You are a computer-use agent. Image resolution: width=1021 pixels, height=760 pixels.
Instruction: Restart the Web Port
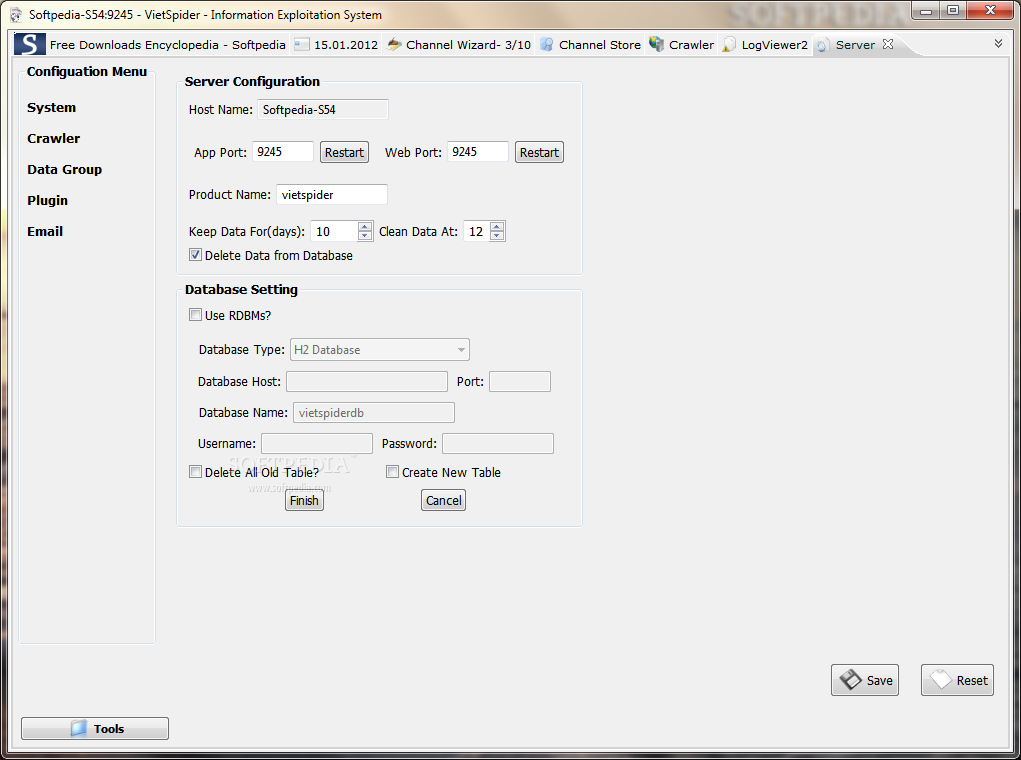(x=539, y=152)
